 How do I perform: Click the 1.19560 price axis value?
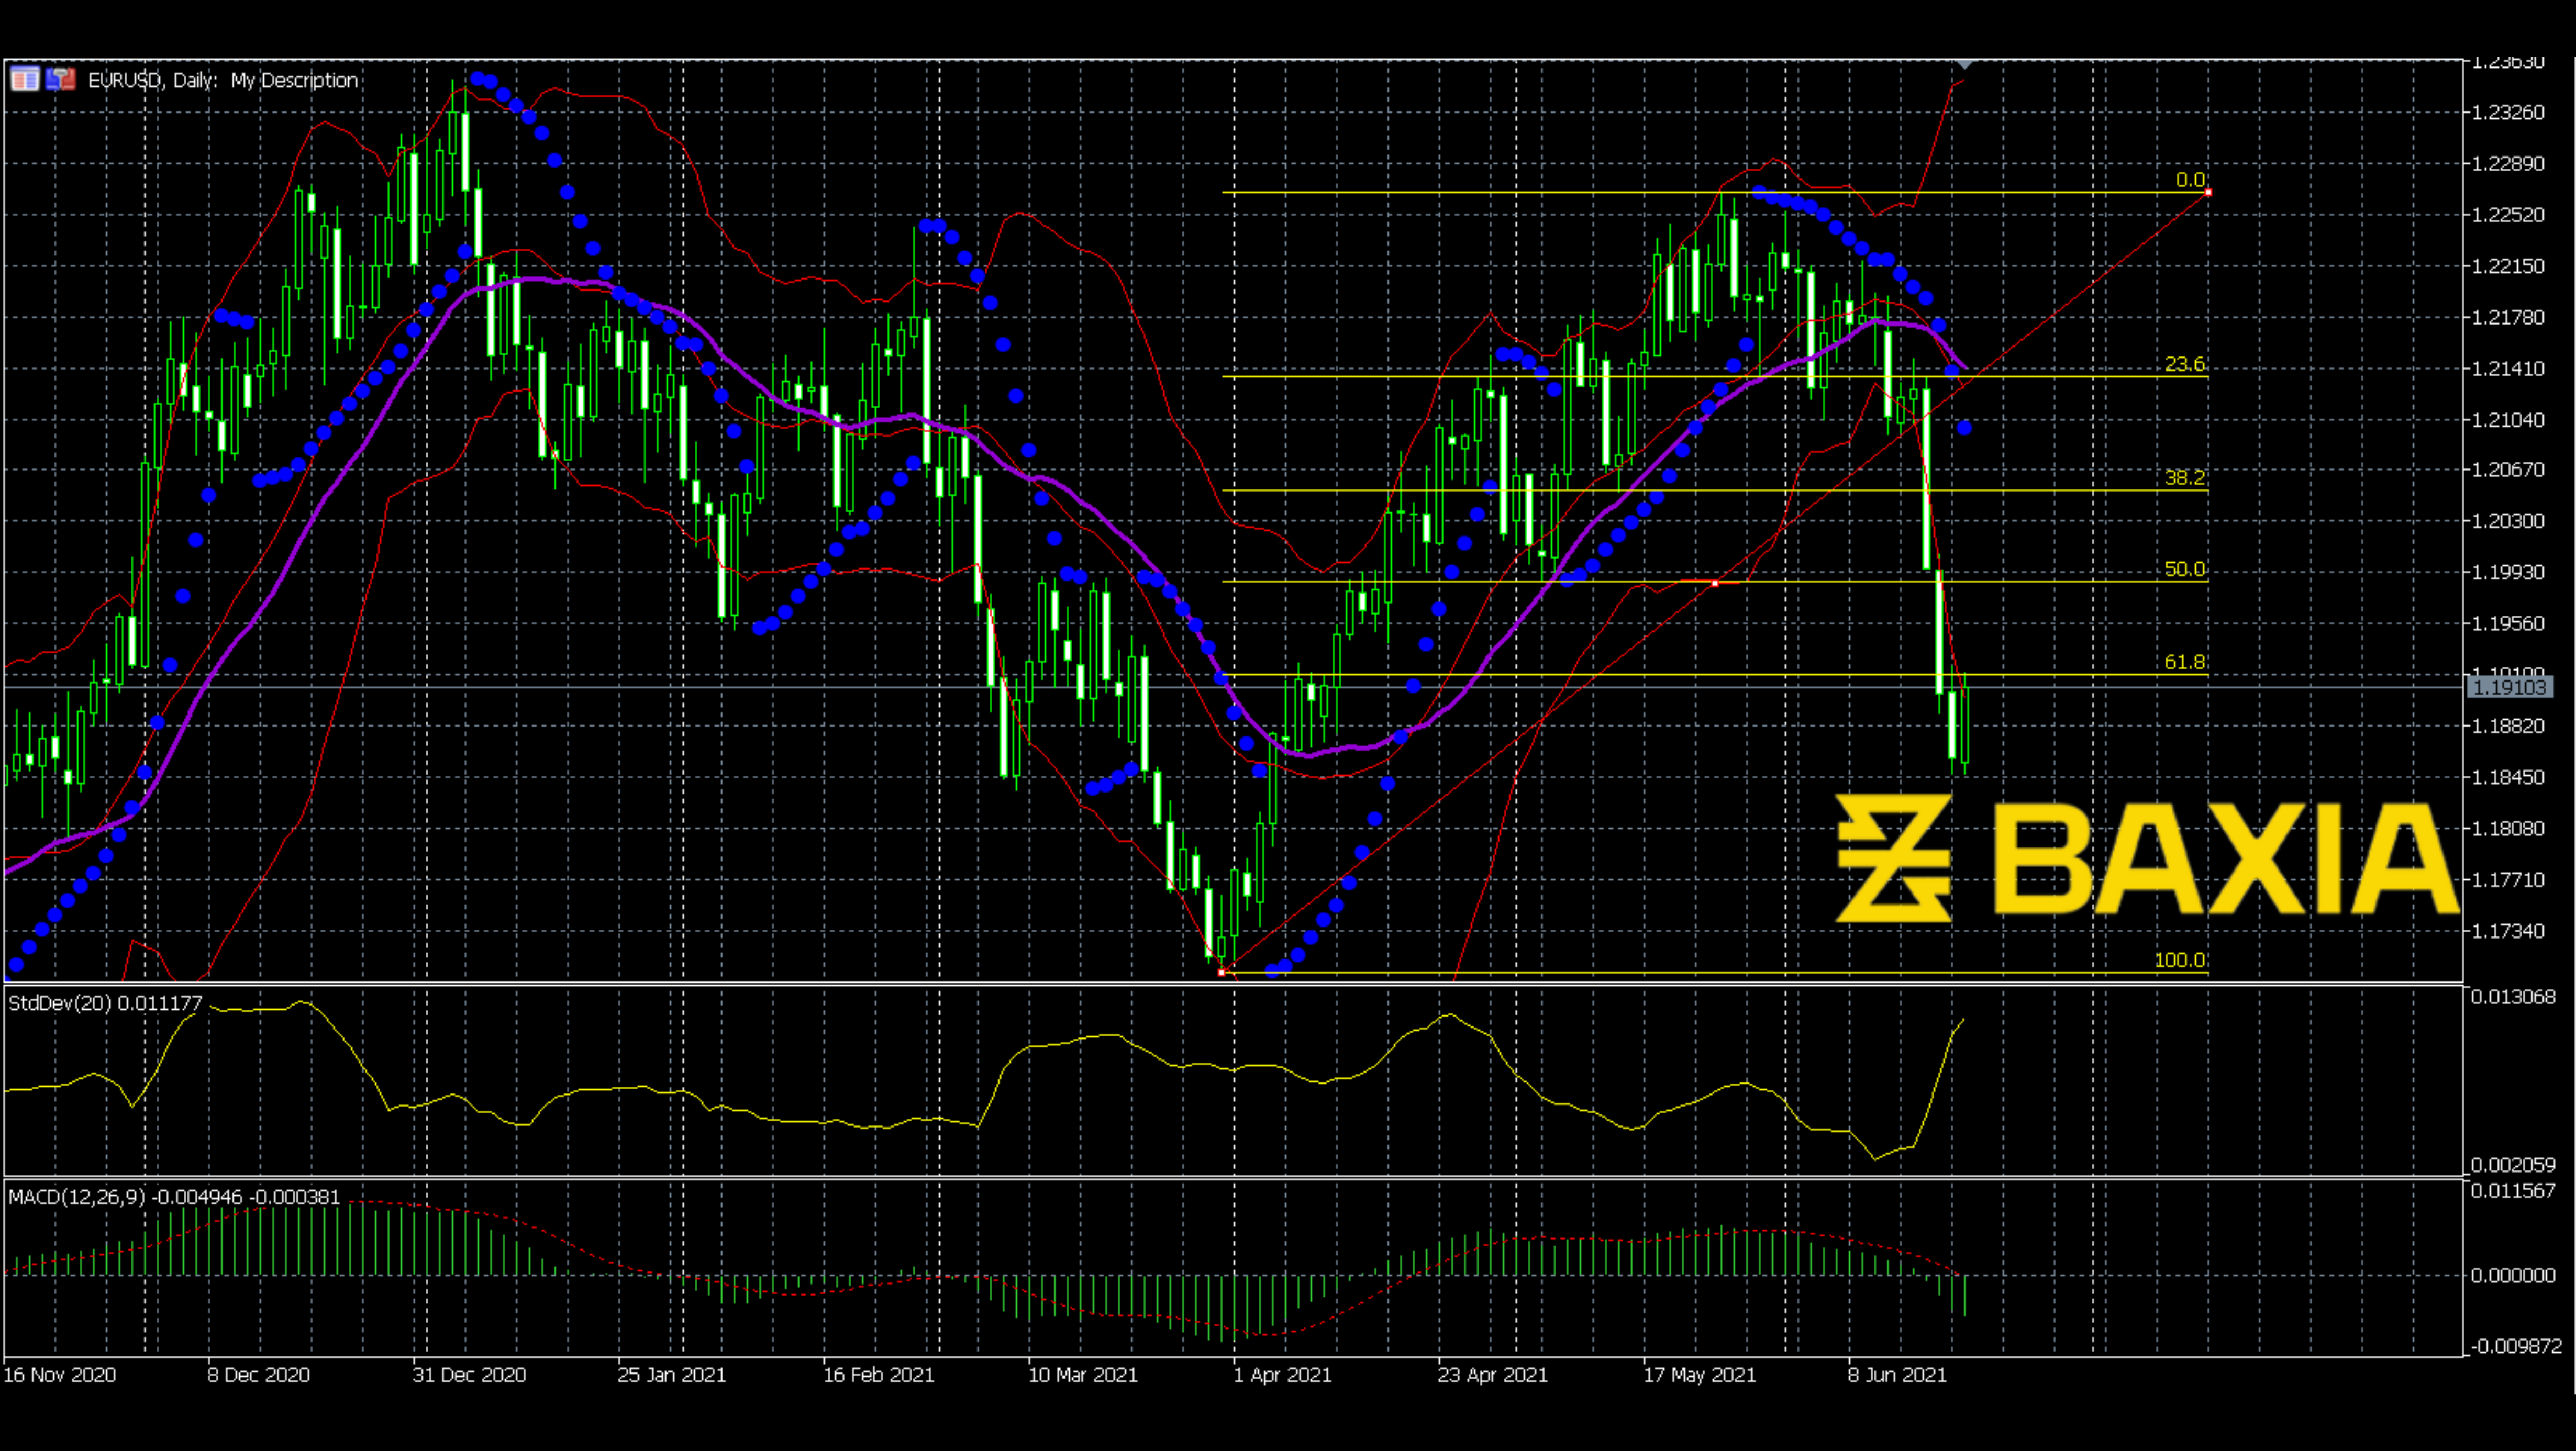click(2508, 623)
